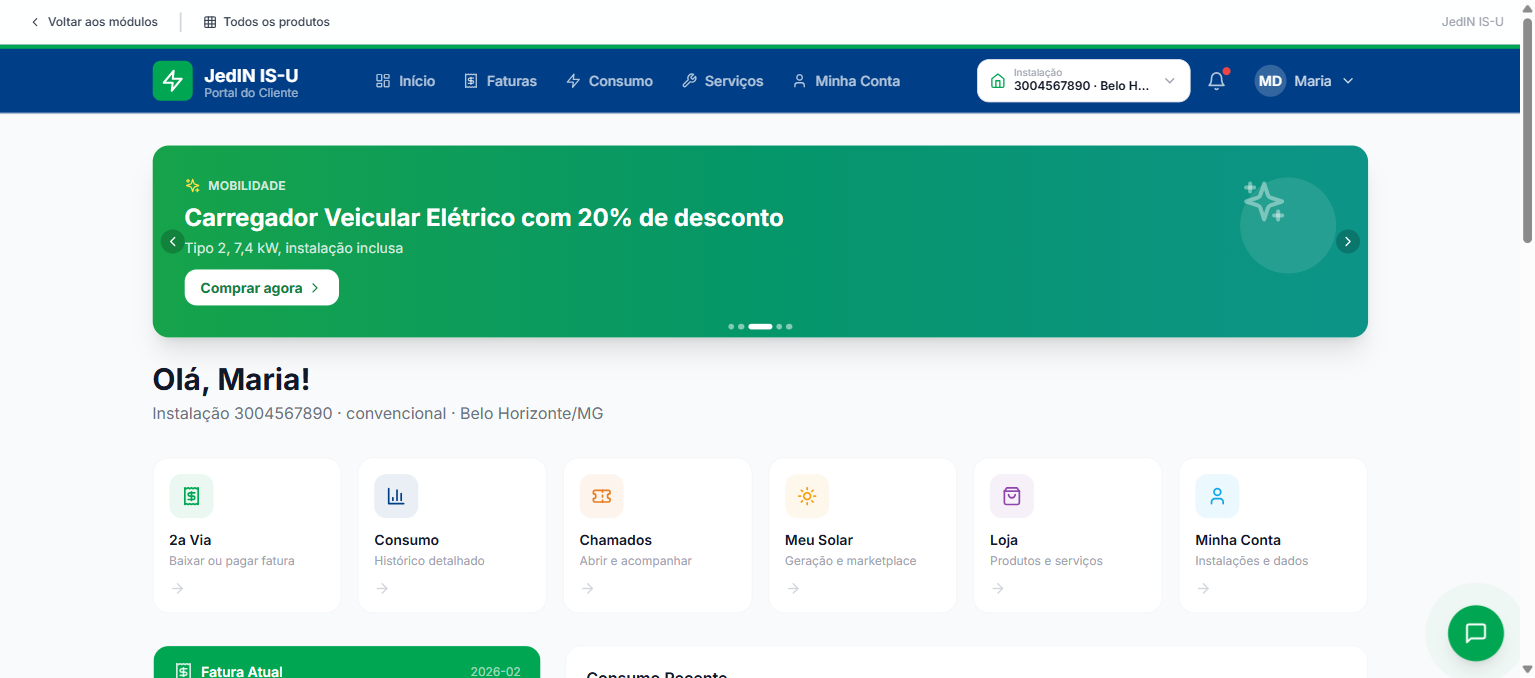Image resolution: width=1535 pixels, height=678 pixels.
Task: Open the Meu Solar sun icon
Action: [x=806, y=496]
